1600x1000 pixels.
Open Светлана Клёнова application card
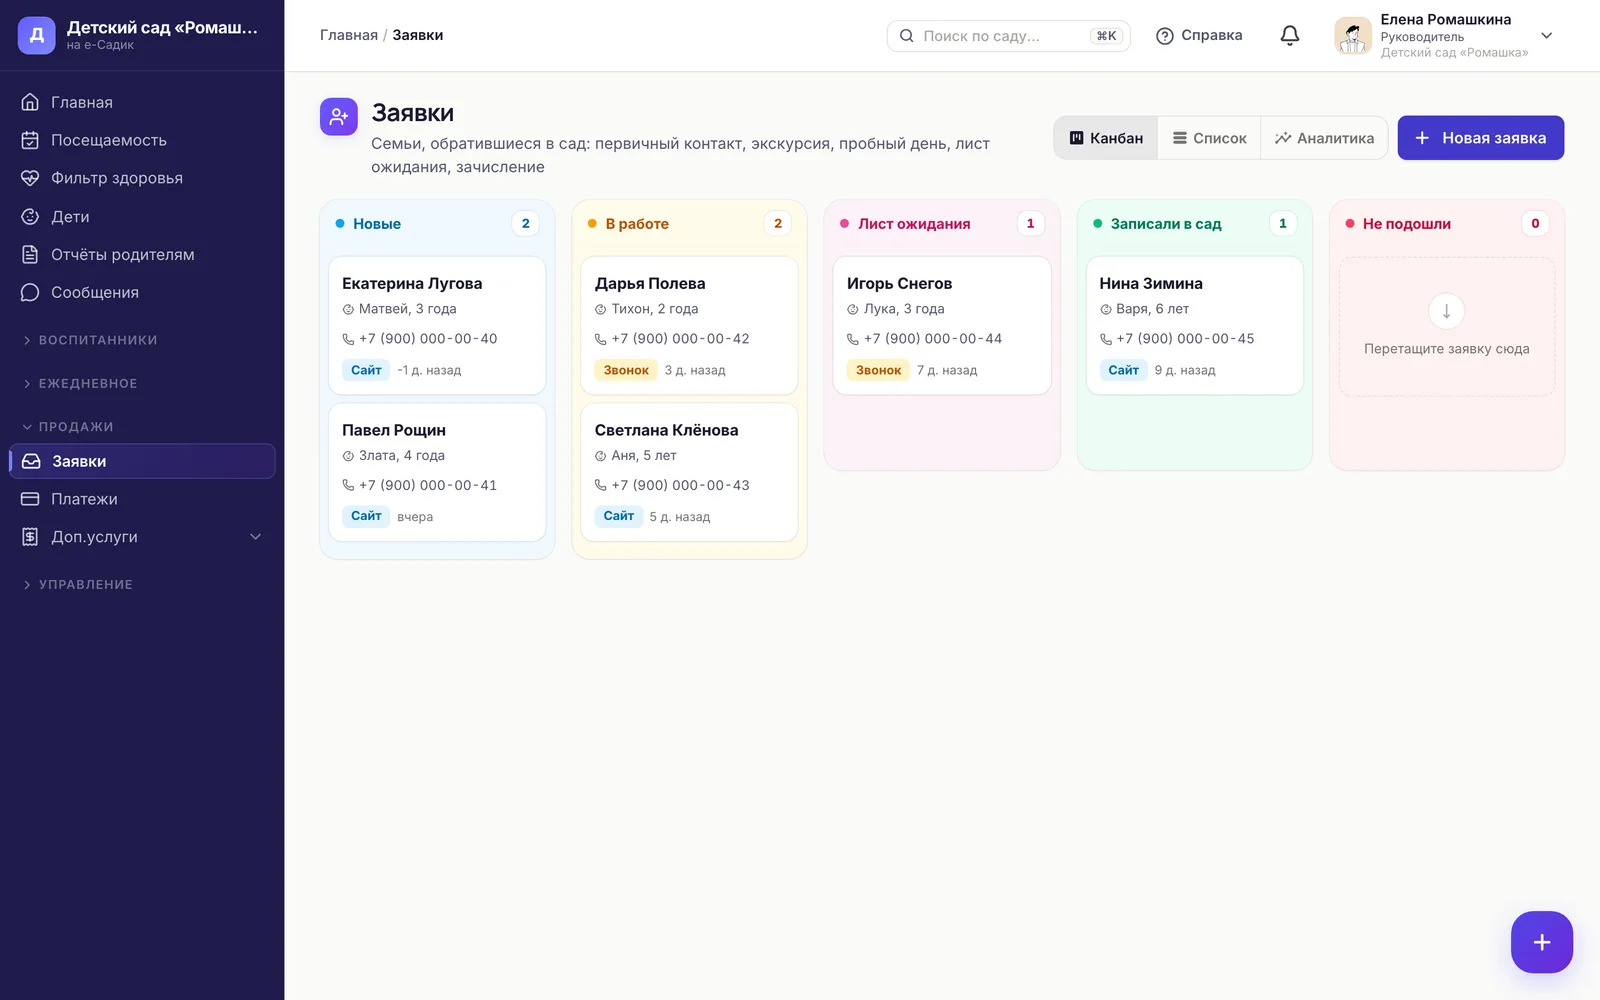click(x=689, y=472)
